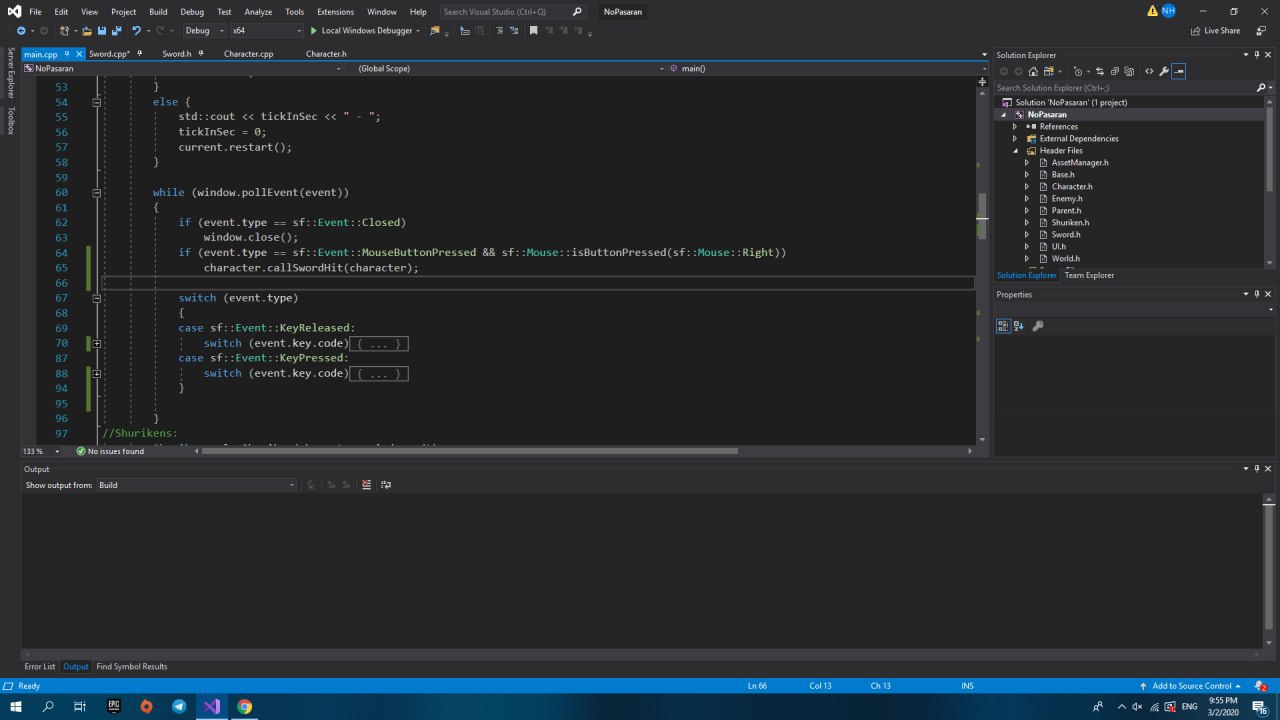Switch to the Character.cpp tab
Screen dimensions: 1280x720
pyautogui.click(x=248, y=54)
